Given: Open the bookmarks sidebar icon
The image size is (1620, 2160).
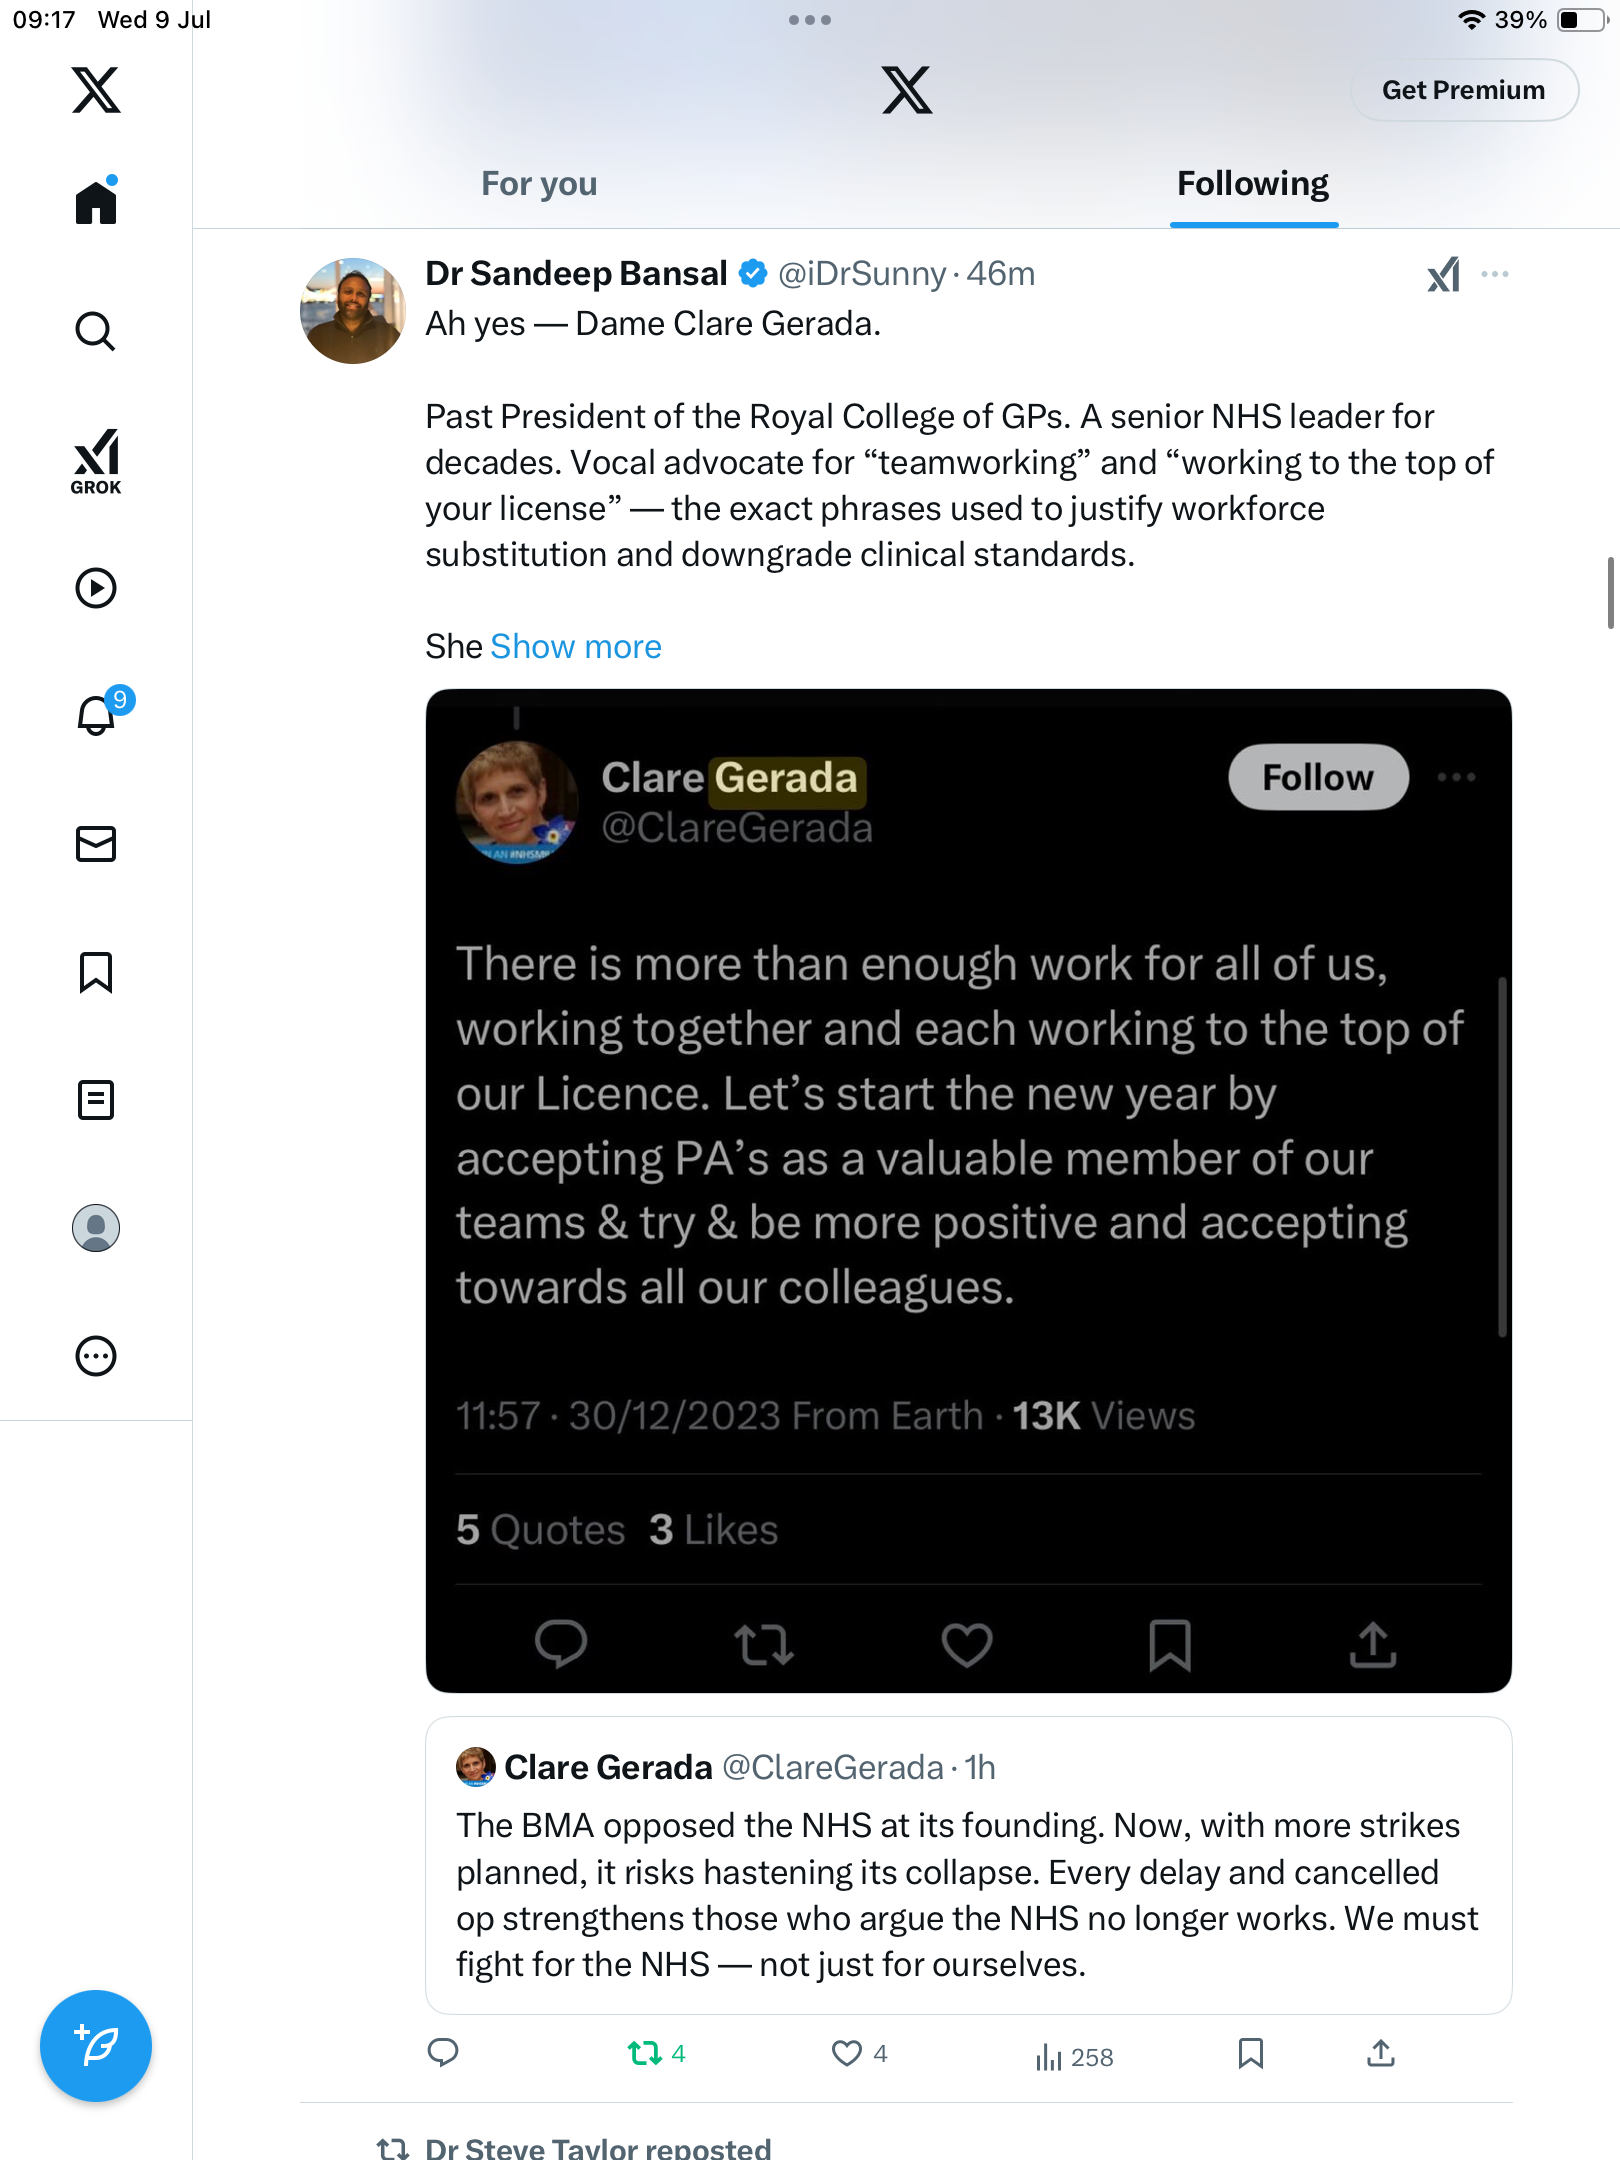Looking at the screenshot, I should pyautogui.click(x=96, y=972).
